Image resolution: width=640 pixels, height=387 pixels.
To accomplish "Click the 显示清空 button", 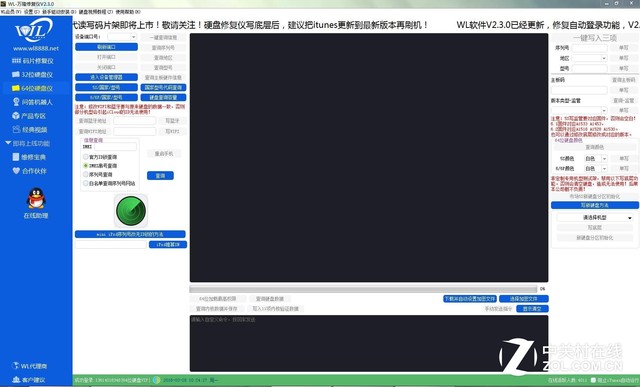I will pos(532,309).
